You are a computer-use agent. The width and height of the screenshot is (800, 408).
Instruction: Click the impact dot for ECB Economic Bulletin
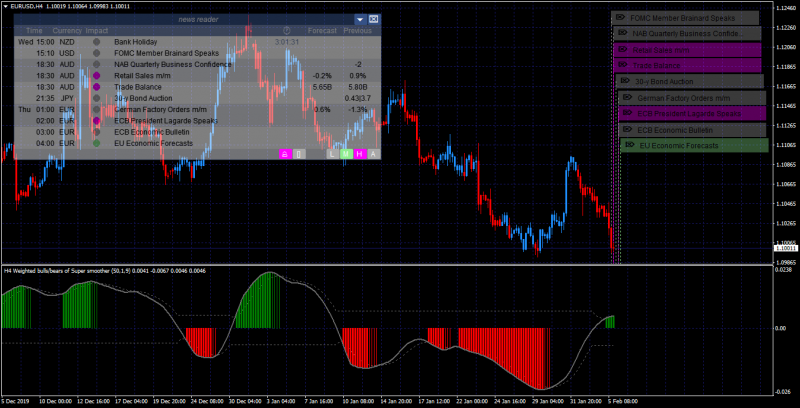coord(96,132)
